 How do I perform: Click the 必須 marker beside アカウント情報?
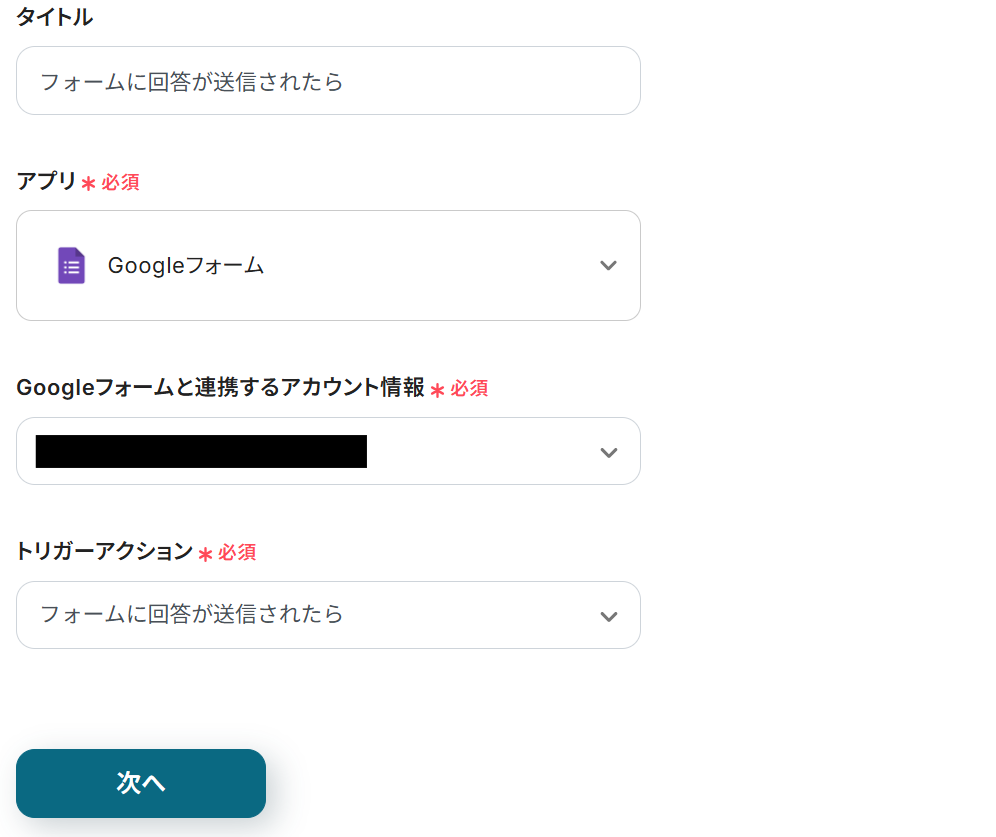(469, 389)
